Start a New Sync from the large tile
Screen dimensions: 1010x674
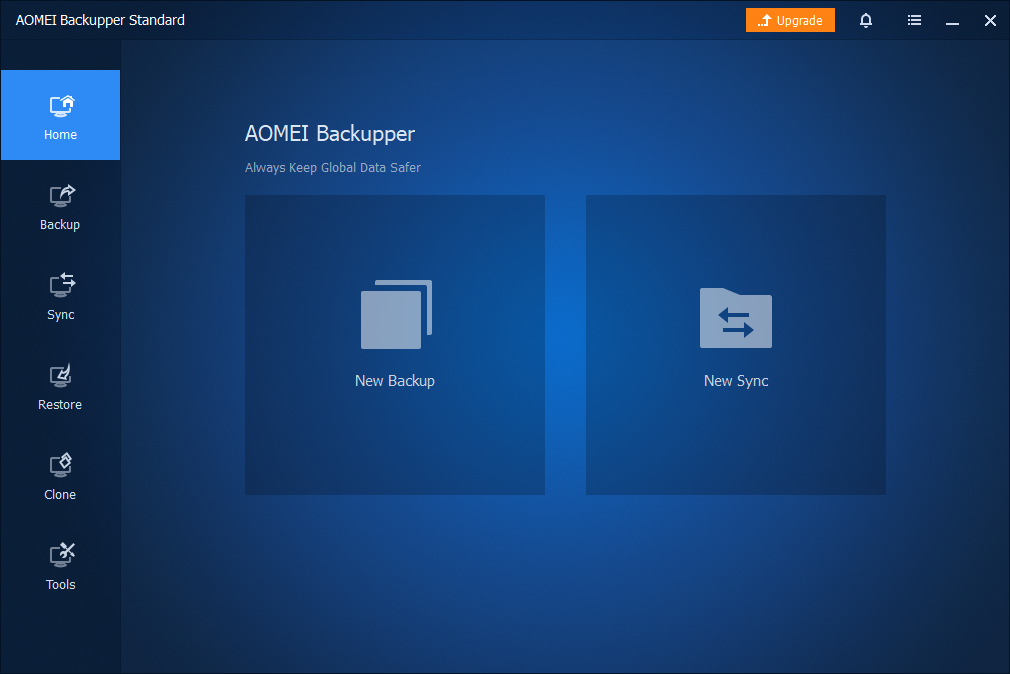point(736,345)
